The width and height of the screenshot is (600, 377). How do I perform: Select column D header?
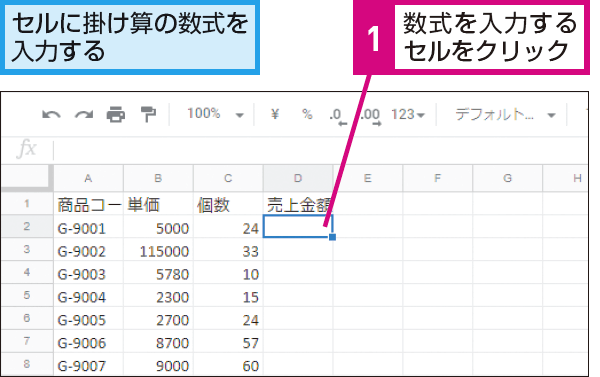coord(298,178)
